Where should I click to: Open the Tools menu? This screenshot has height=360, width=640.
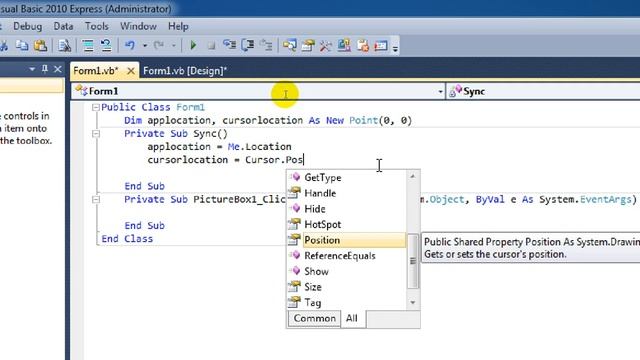(97, 27)
